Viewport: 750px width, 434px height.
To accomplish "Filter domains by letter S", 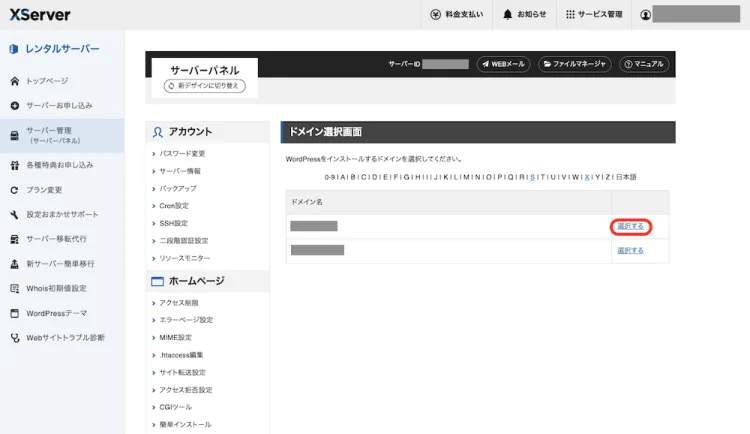I will (532, 177).
